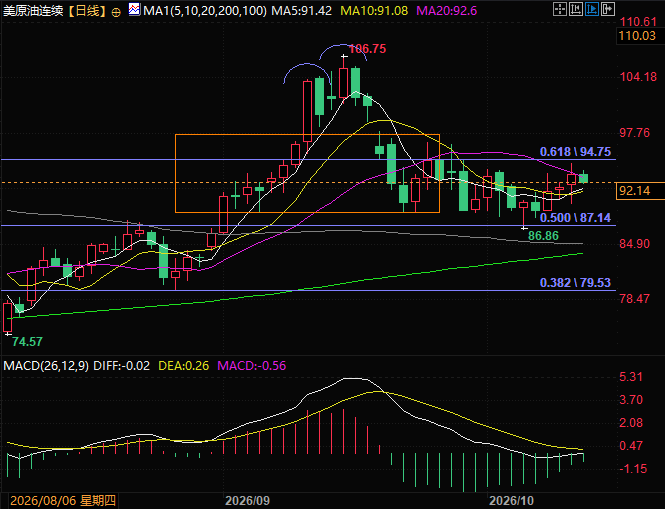Select the 0.500 \ 87.14 Fibonacci level label
Viewport: 665px width, 509px height.
tap(575, 218)
